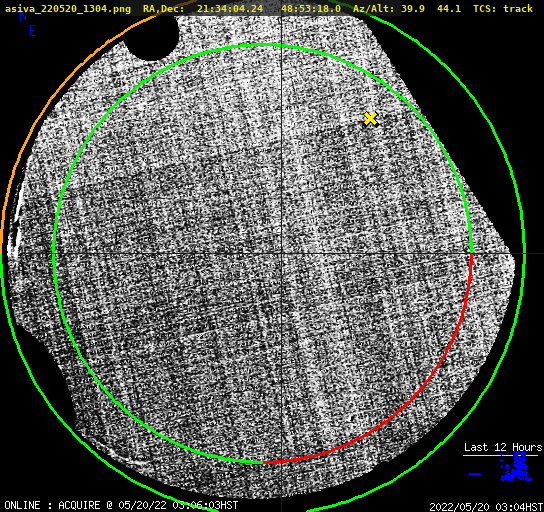Select the blue scatter plot in history graph
Viewport: 544px width, 512px height.
point(516,467)
